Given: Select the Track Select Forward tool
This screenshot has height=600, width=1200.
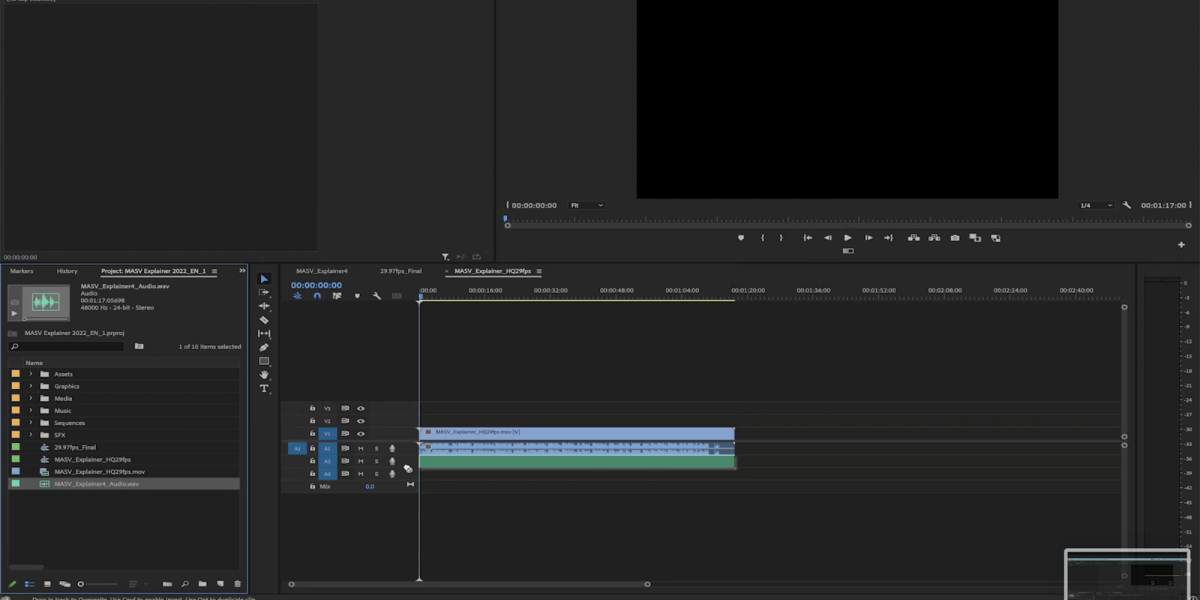Looking at the screenshot, I should pos(264,292).
